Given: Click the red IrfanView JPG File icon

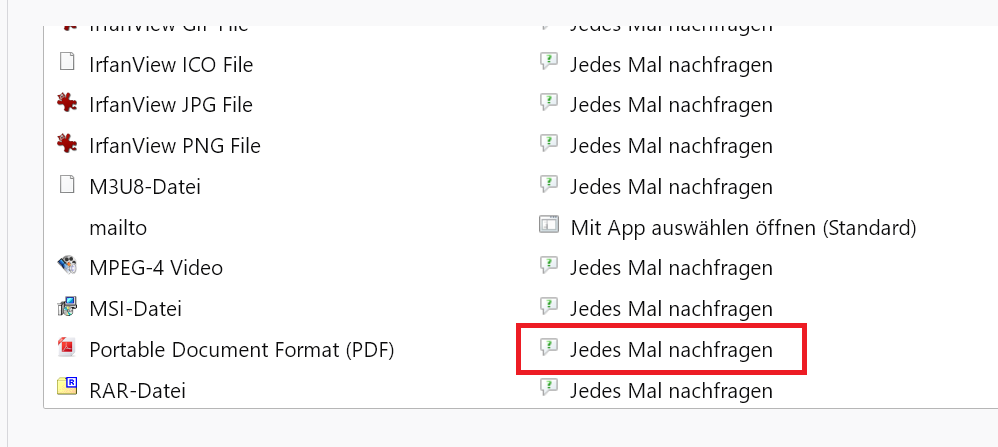Looking at the screenshot, I should click(x=67, y=103).
